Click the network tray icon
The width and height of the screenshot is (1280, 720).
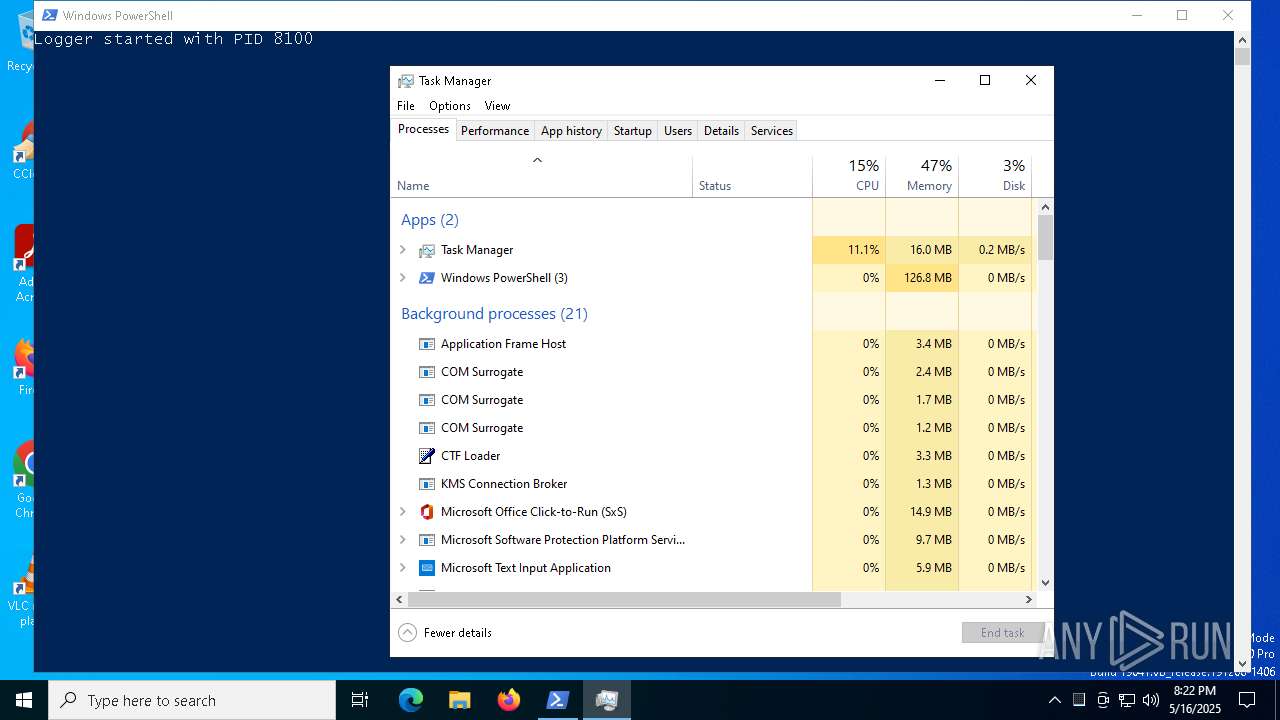(1127, 700)
